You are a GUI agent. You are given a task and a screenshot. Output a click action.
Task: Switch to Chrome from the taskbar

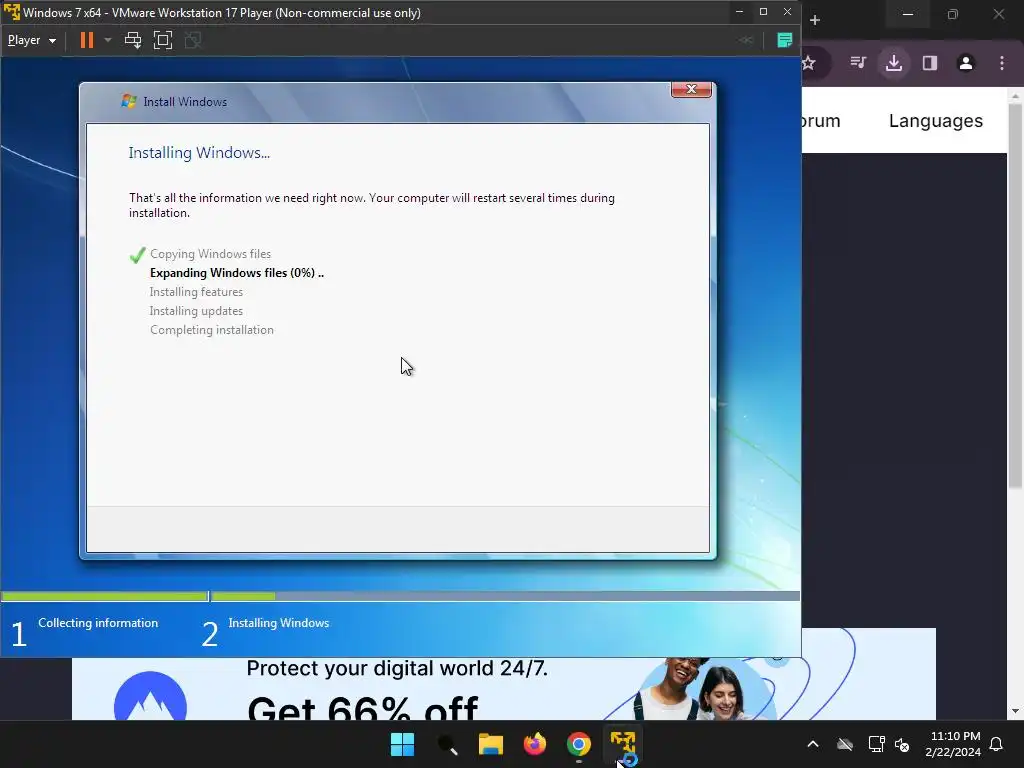[579, 744]
